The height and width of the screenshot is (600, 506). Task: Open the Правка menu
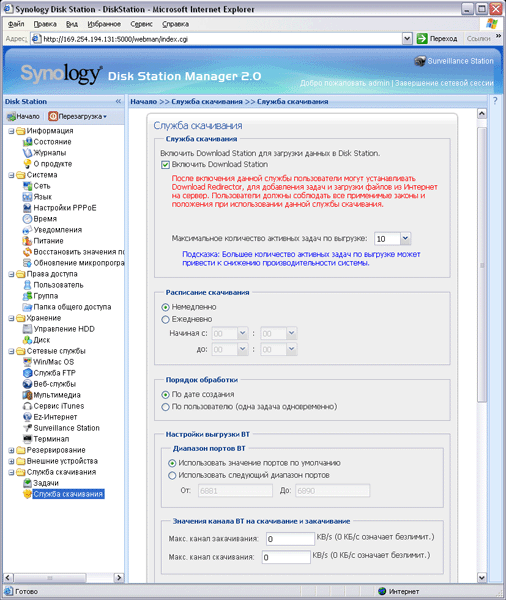click(x=45, y=24)
